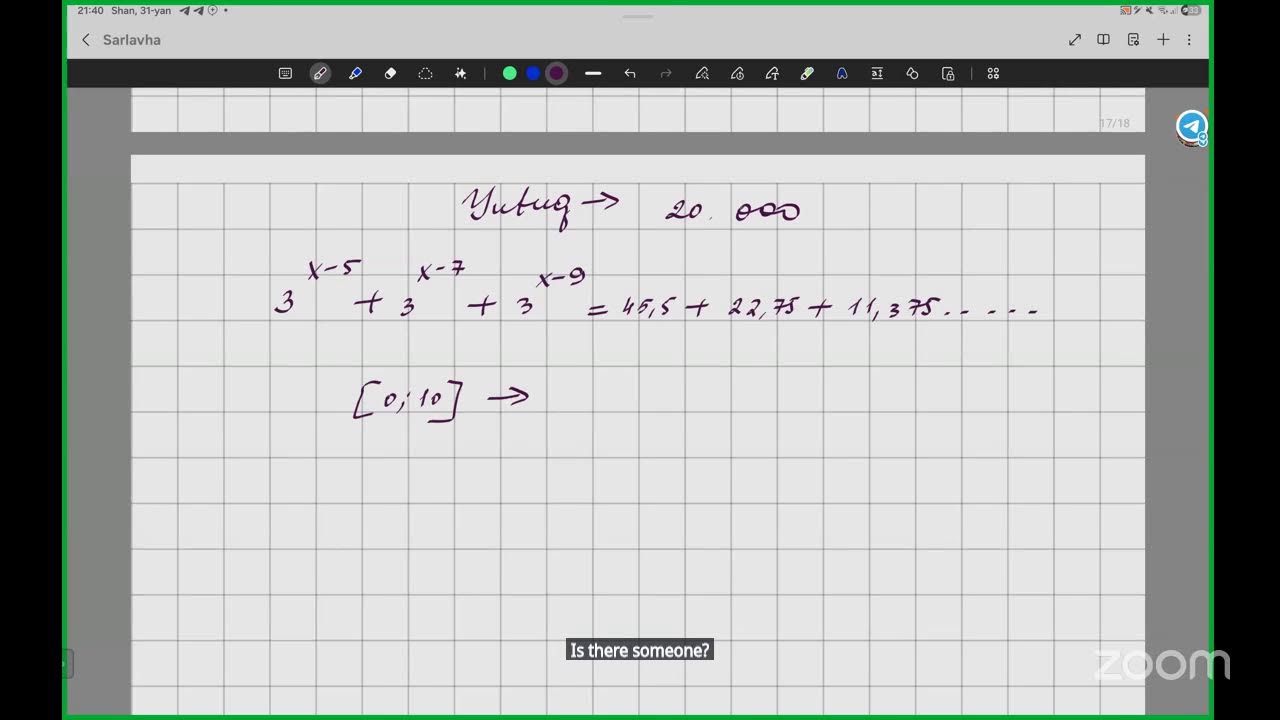Open the reading mode book icon

[x=1104, y=40]
